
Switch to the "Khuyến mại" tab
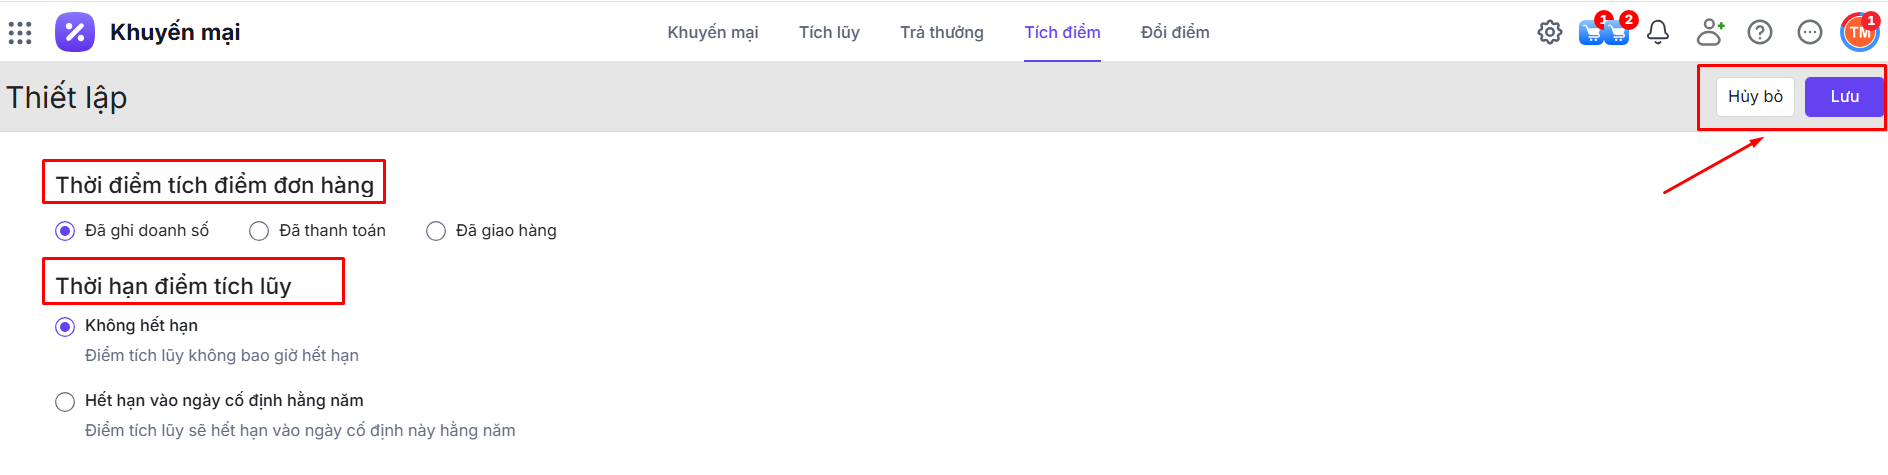coord(712,32)
